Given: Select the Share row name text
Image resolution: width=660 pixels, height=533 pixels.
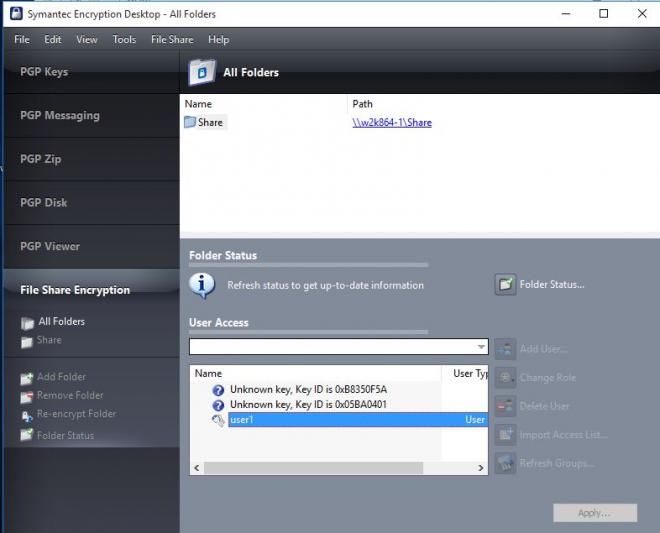Looking at the screenshot, I should point(210,123).
